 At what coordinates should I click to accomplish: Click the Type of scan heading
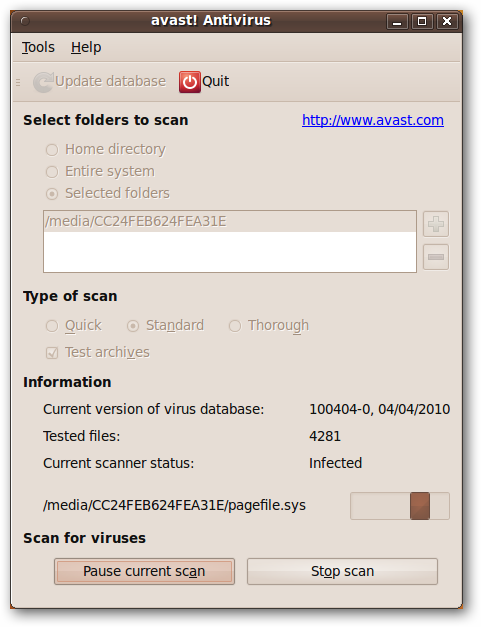pyautogui.click(x=70, y=296)
